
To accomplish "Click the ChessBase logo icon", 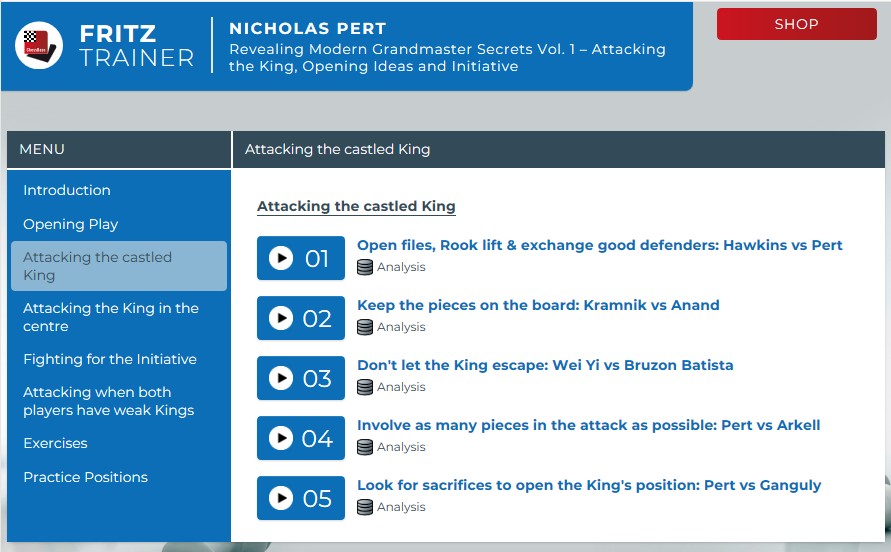I will pyautogui.click(x=39, y=45).
